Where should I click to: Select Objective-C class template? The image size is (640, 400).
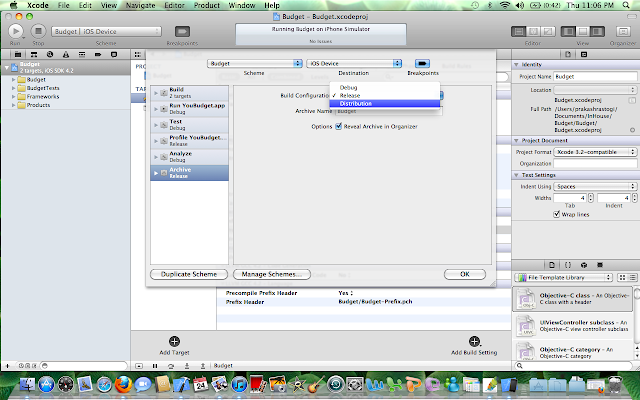pyautogui.click(x=573, y=299)
